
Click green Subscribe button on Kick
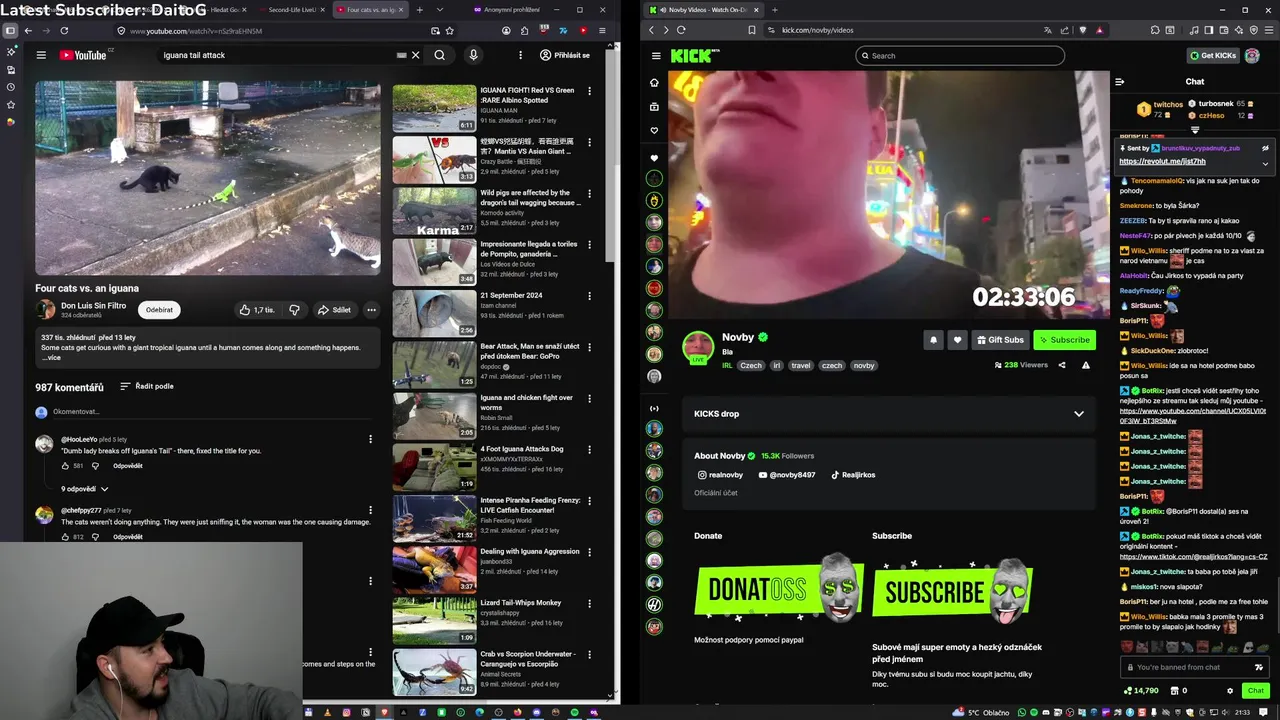tap(1064, 340)
